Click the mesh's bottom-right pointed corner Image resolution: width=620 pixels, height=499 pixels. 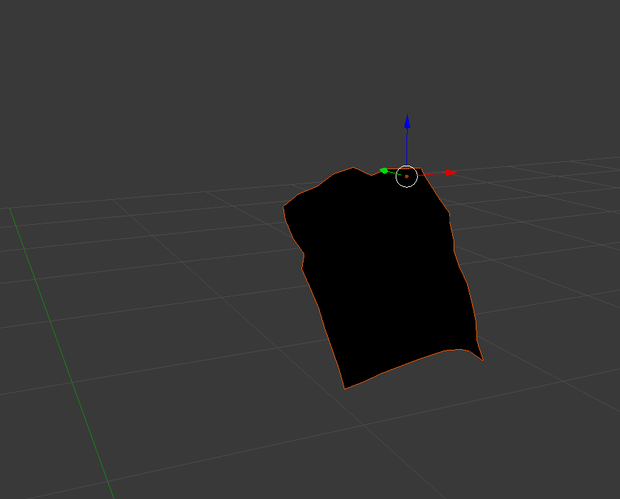482,359
